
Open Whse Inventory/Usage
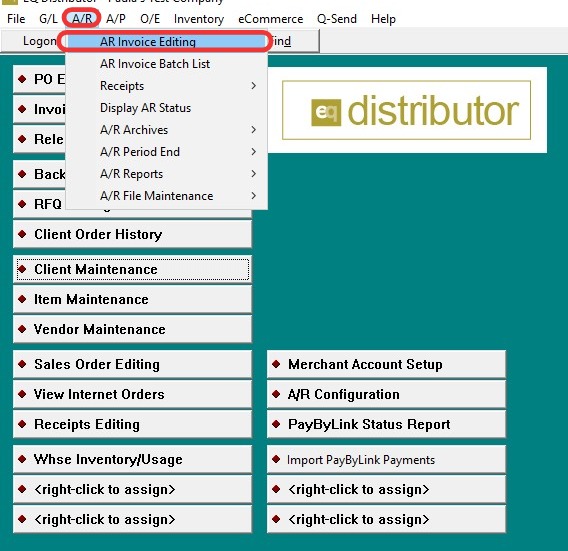coord(132,459)
